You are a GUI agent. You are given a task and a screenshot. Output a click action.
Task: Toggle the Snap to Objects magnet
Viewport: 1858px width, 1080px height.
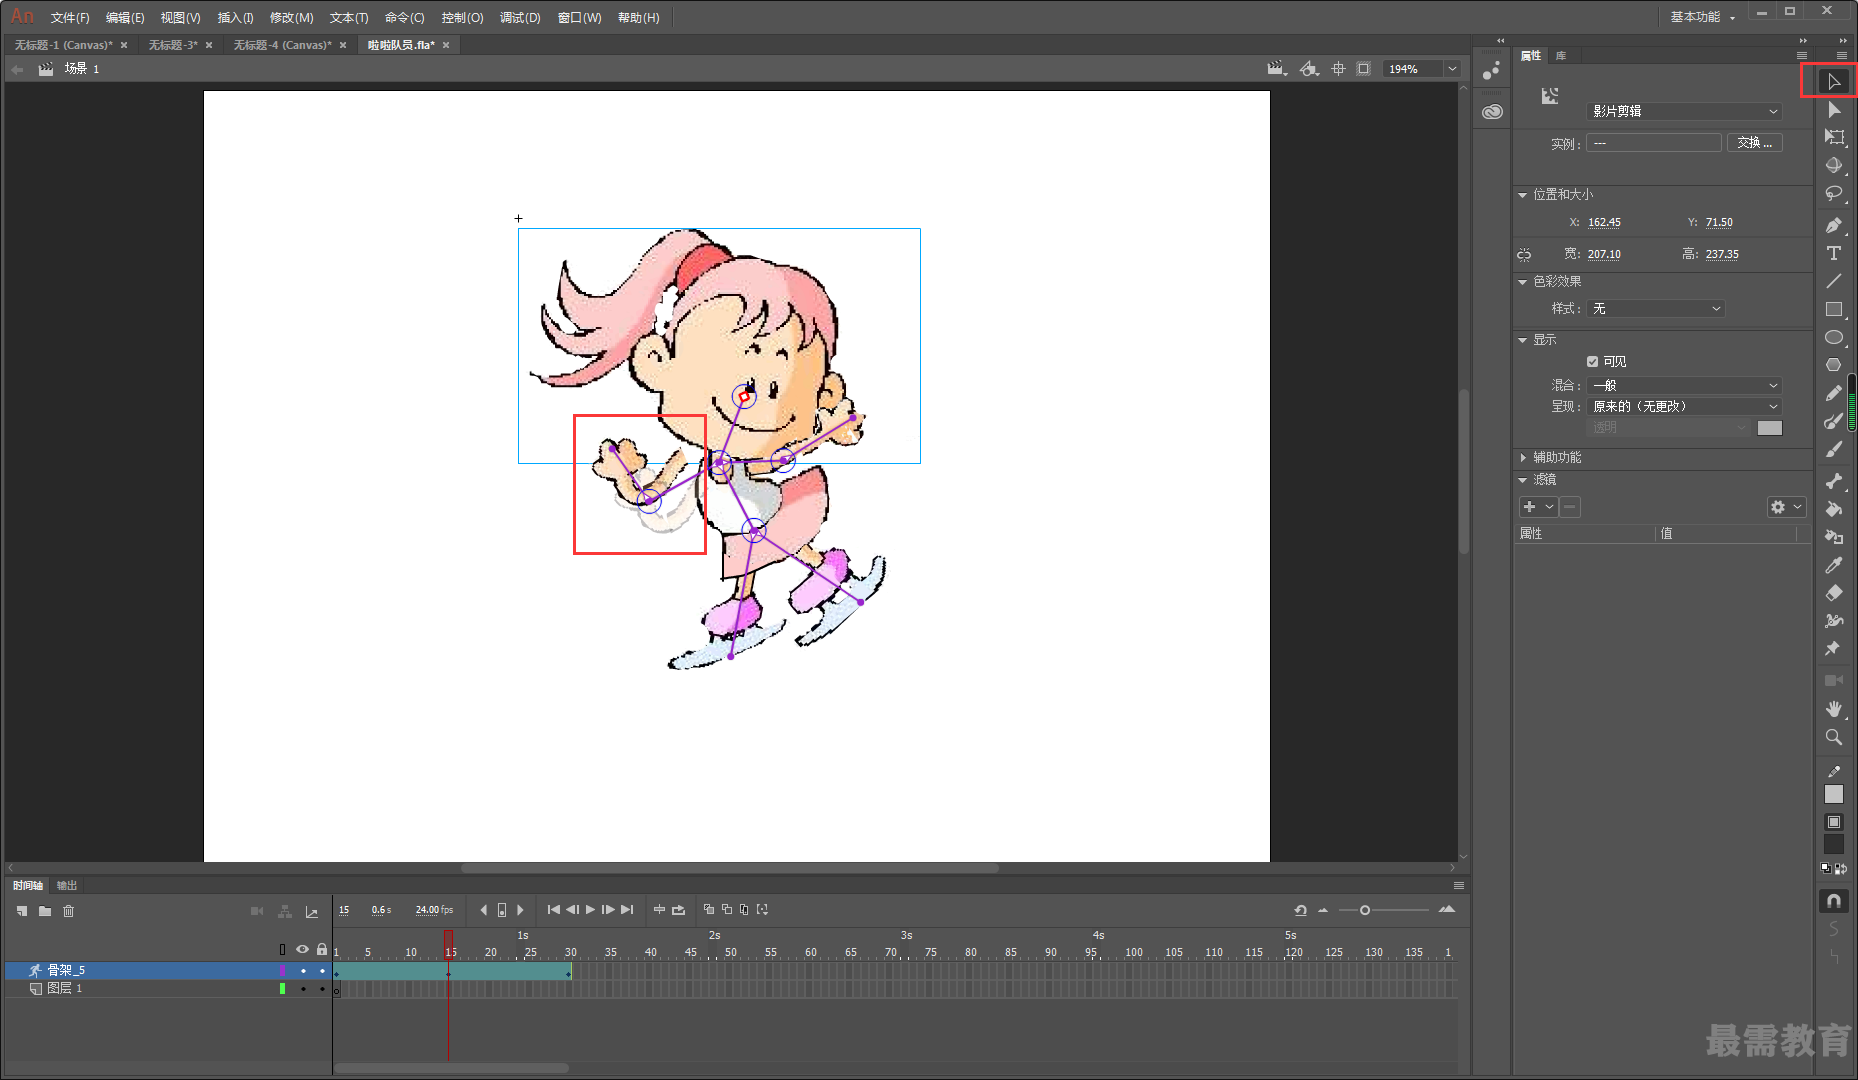[1833, 901]
